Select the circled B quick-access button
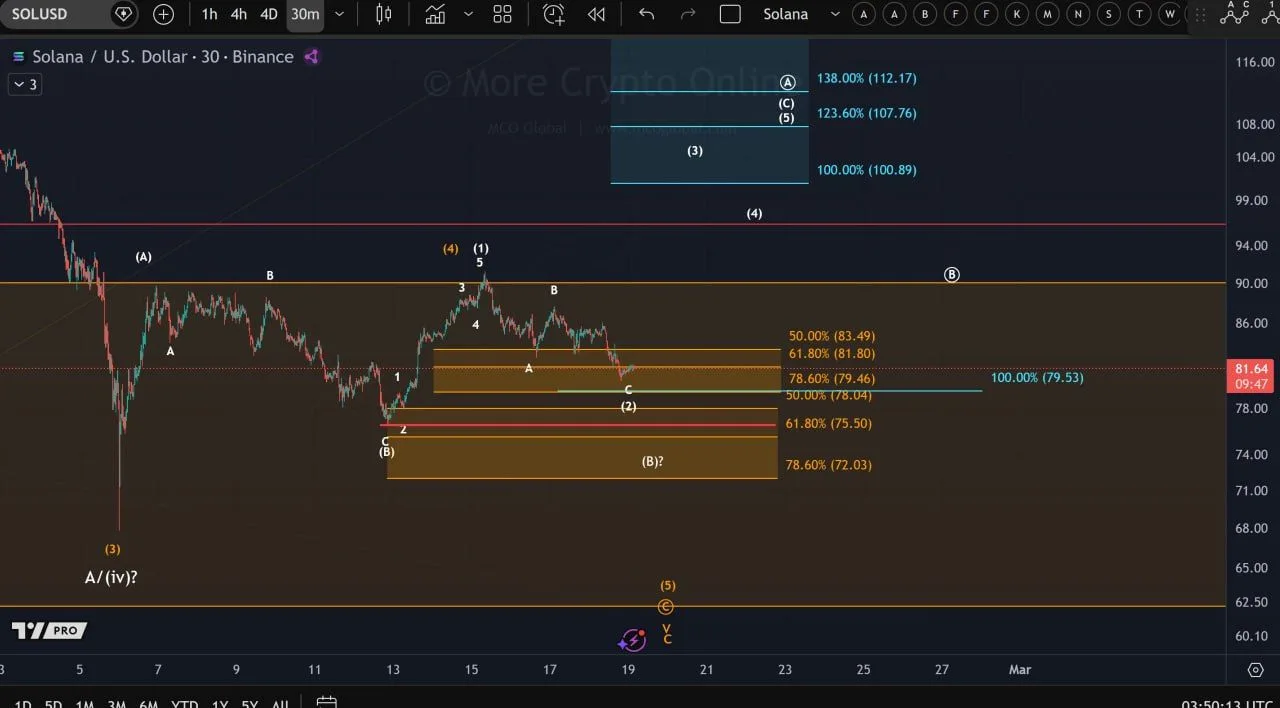The height and width of the screenshot is (708, 1280). 926,14
